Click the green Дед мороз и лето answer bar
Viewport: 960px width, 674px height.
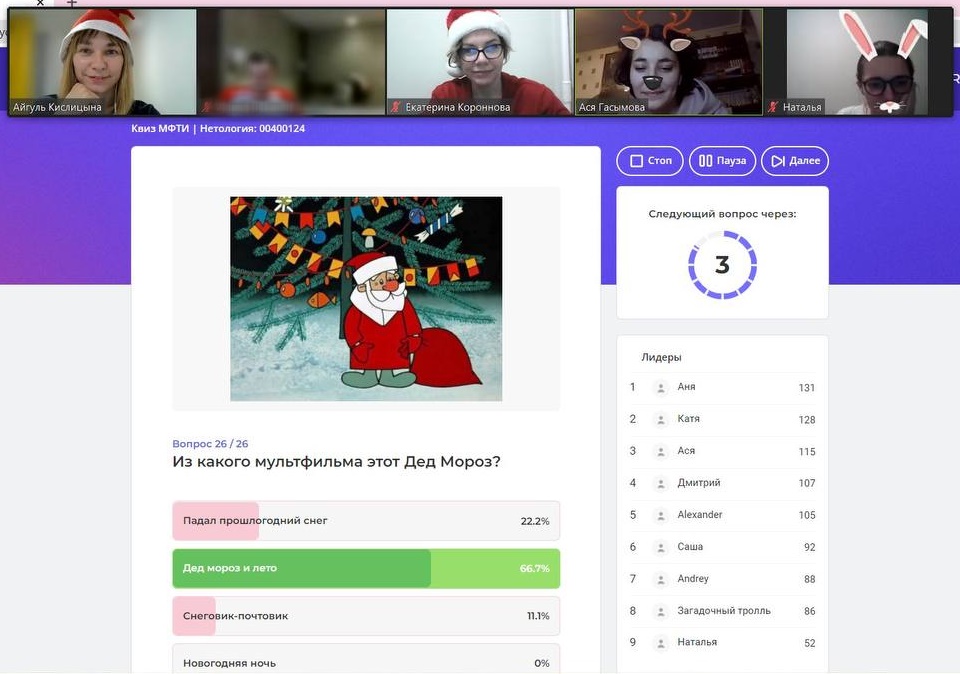point(366,567)
